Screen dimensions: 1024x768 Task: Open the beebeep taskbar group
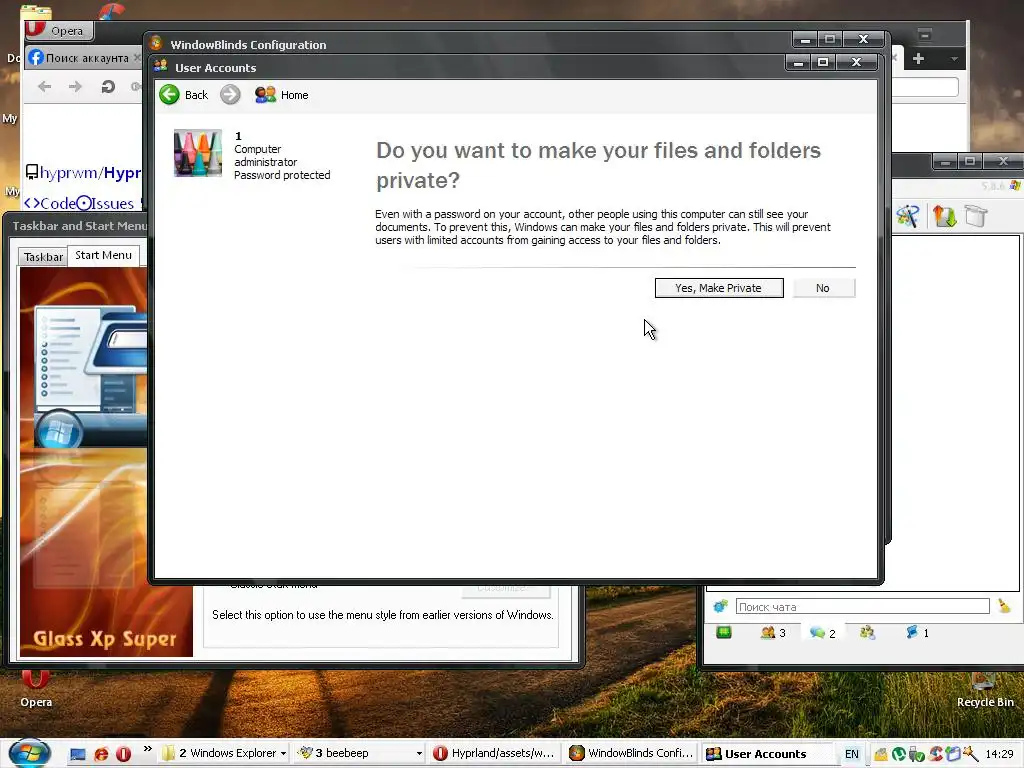pyautogui.click(x=359, y=753)
